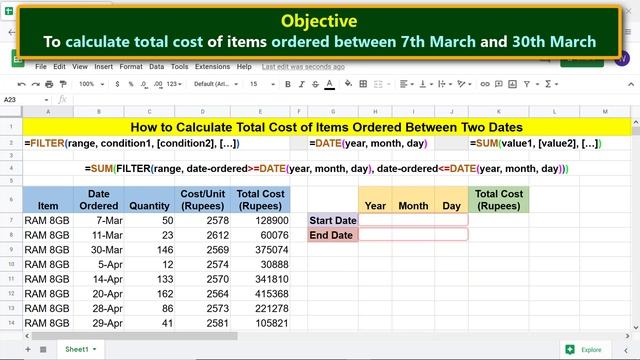This screenshot has width=640, height=360.
Task: Click 'Last edit was seconds ago' link
Action: click(x=303, y=67)
